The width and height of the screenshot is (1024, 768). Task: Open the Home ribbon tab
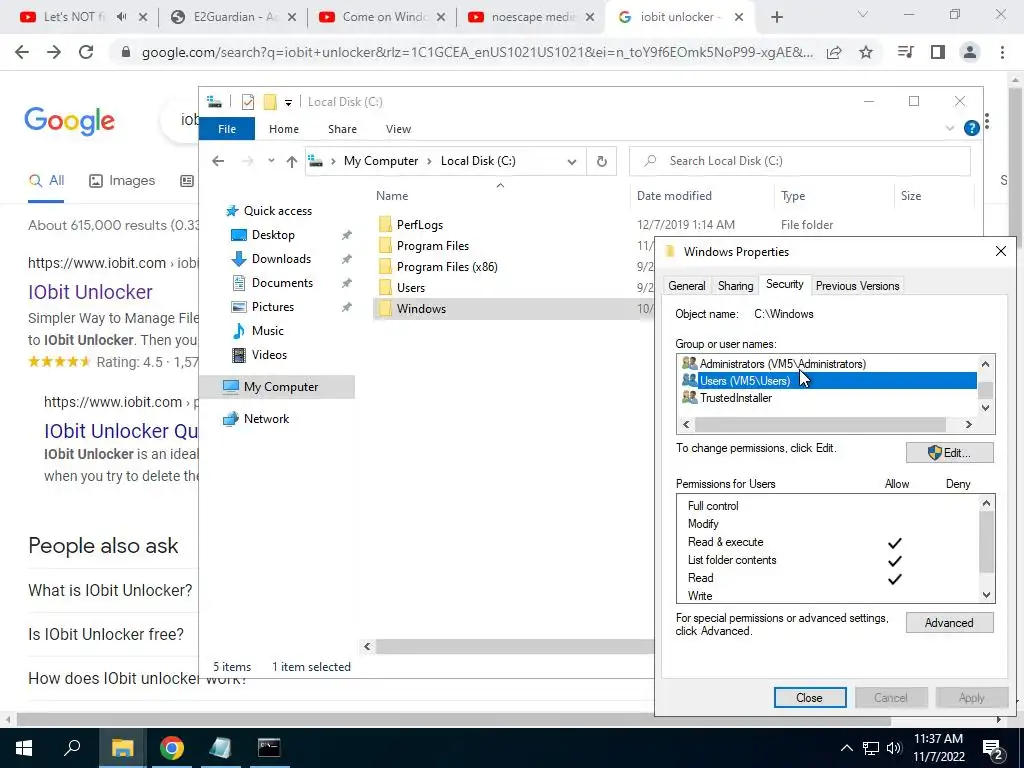(x=283, y=129)
